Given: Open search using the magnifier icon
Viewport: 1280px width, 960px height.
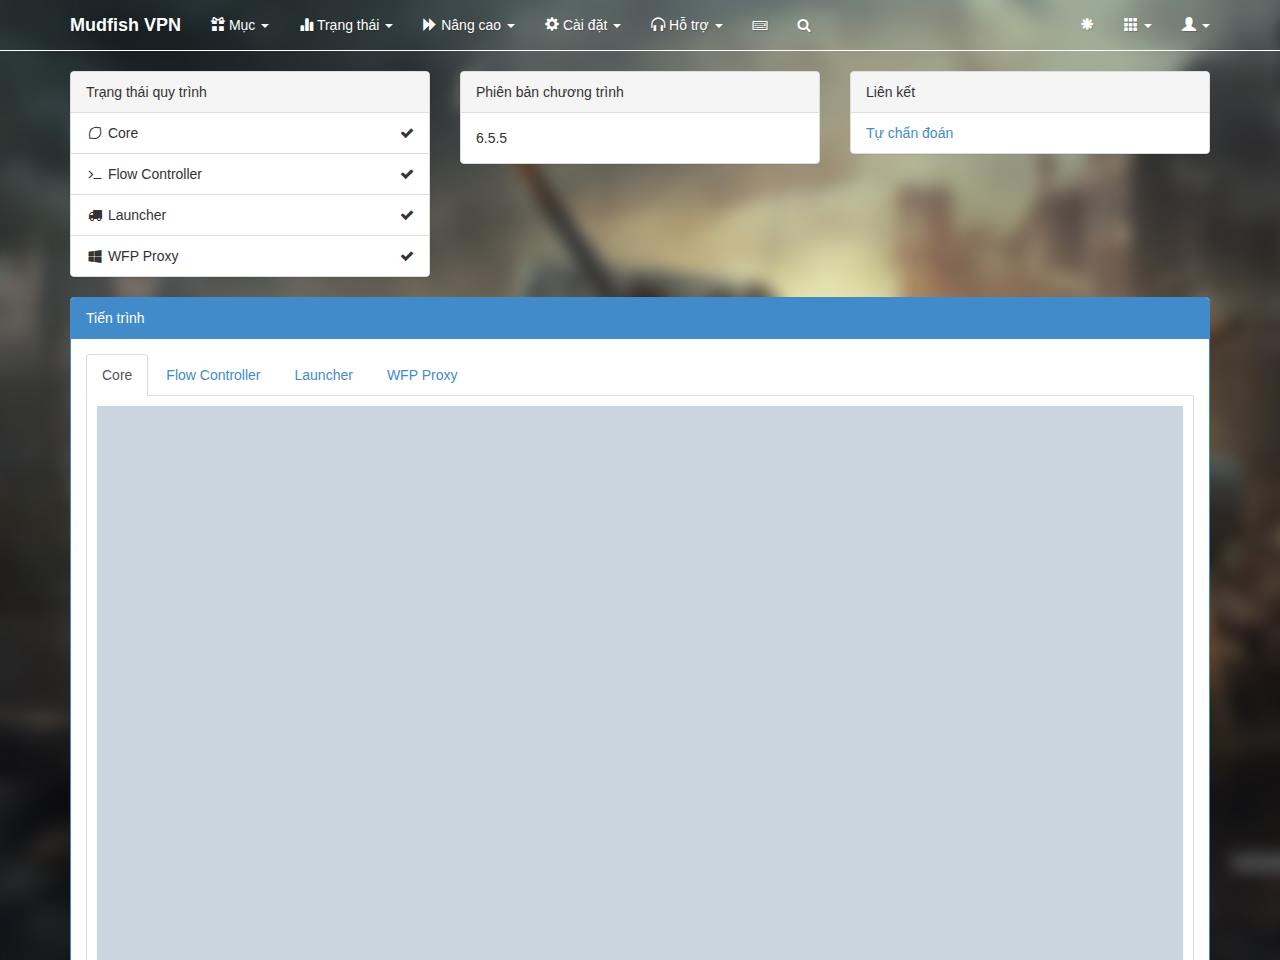Looking at the screenshot, I should pos(804,25).
